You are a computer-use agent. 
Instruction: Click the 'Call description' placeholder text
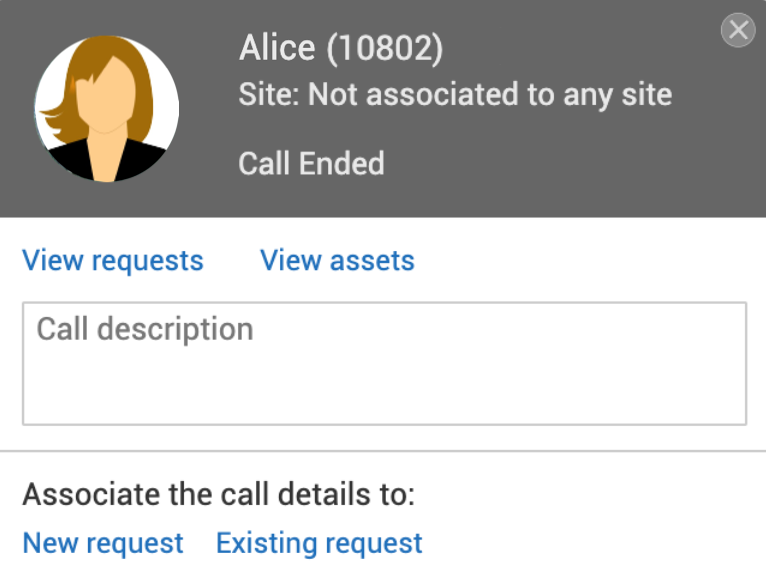point(145,329)
